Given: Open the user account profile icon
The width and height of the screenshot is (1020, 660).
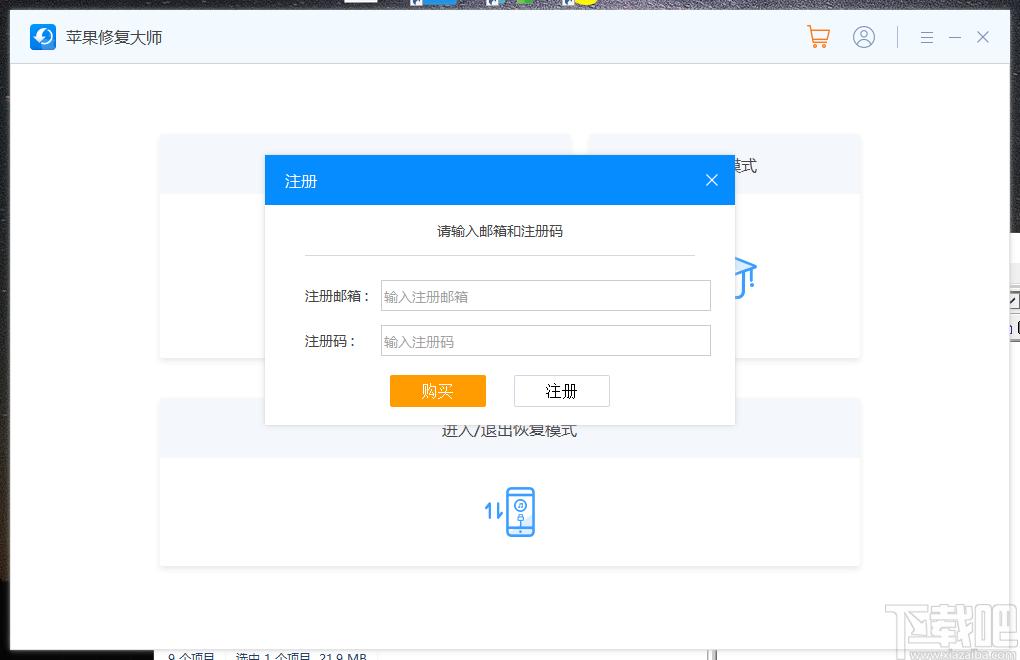Looking at the screenshot, I should [x=864, y=37].
